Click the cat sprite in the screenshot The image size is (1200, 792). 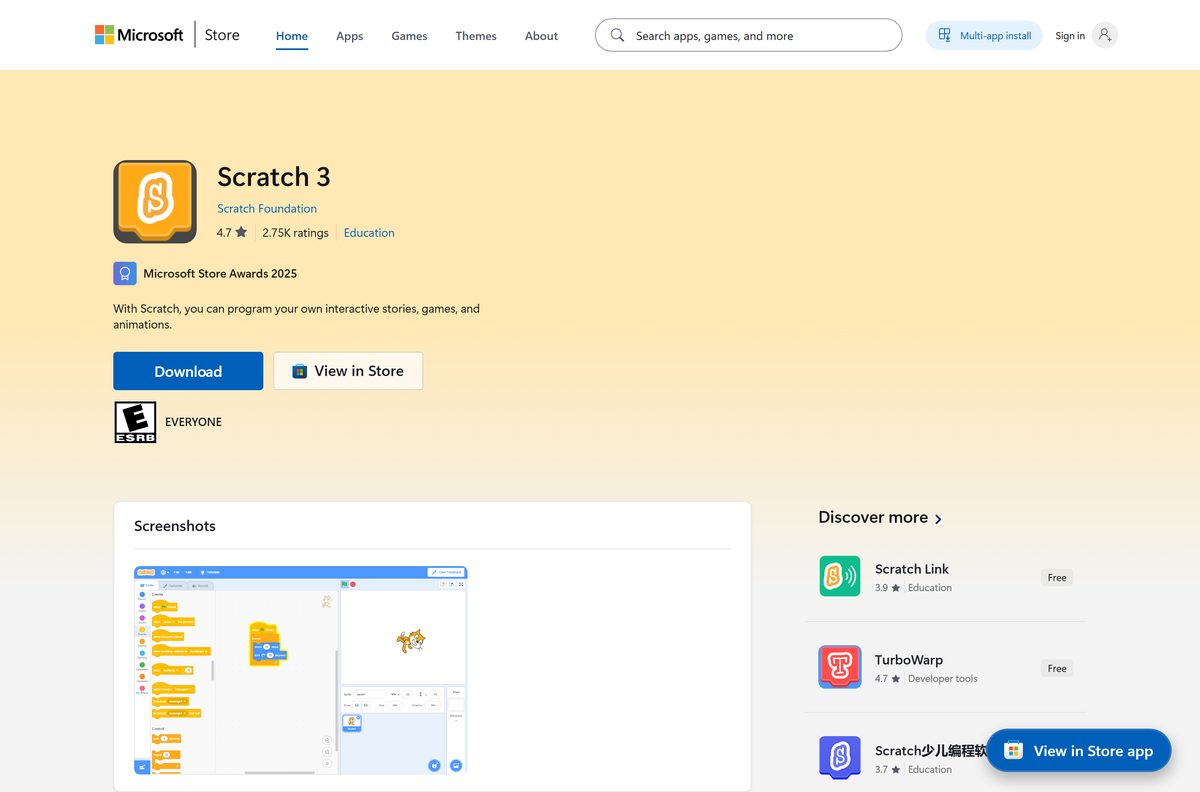pyautogui.click(x=410, y=640)
